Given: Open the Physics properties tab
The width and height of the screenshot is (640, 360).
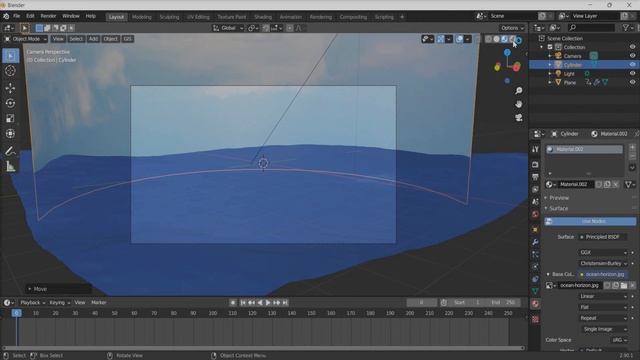Looking at the screenshot, I should coord(535,267).
